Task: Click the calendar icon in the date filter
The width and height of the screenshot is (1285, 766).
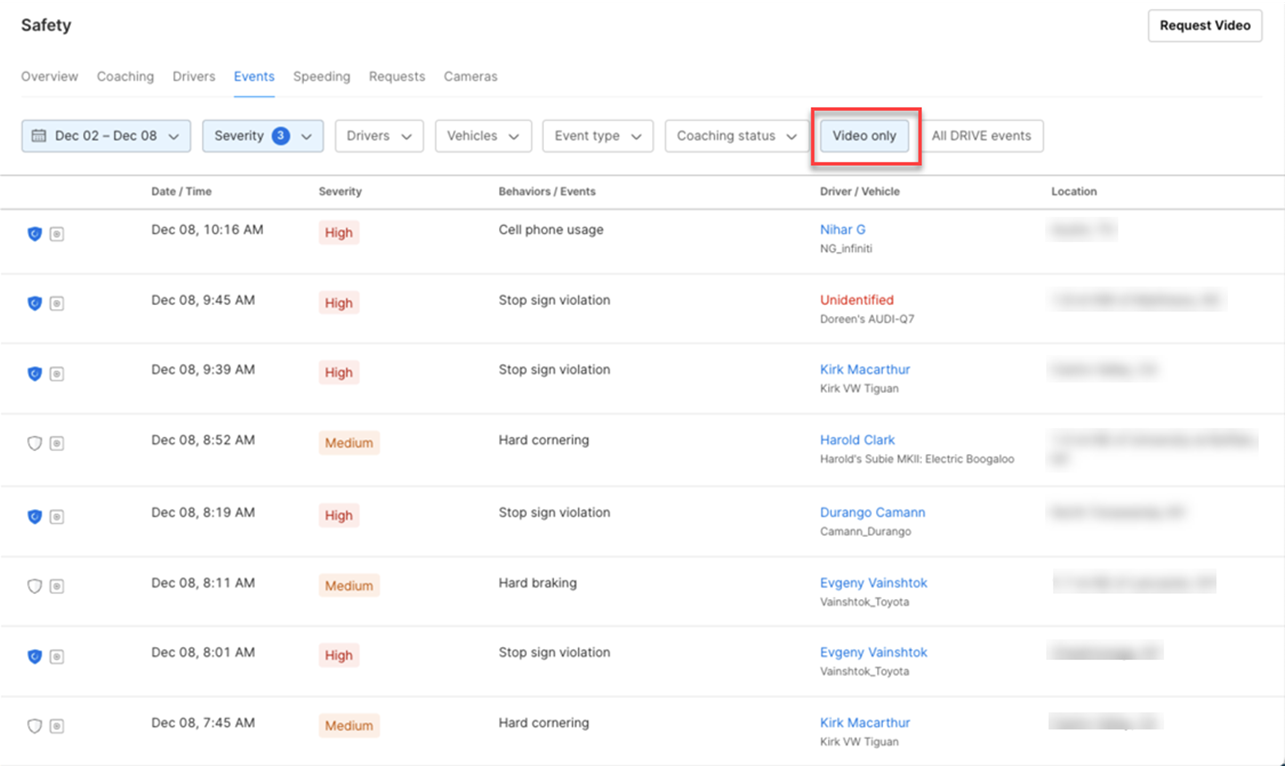Action: point(39,136)
